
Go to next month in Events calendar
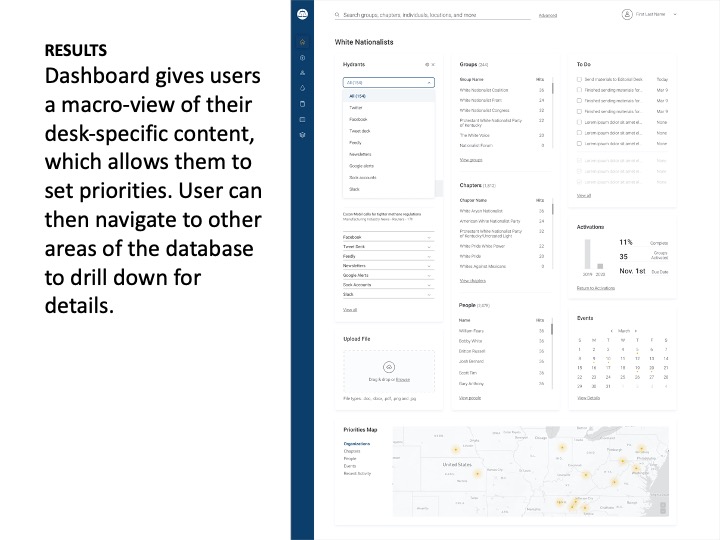[x=636, y=331]
